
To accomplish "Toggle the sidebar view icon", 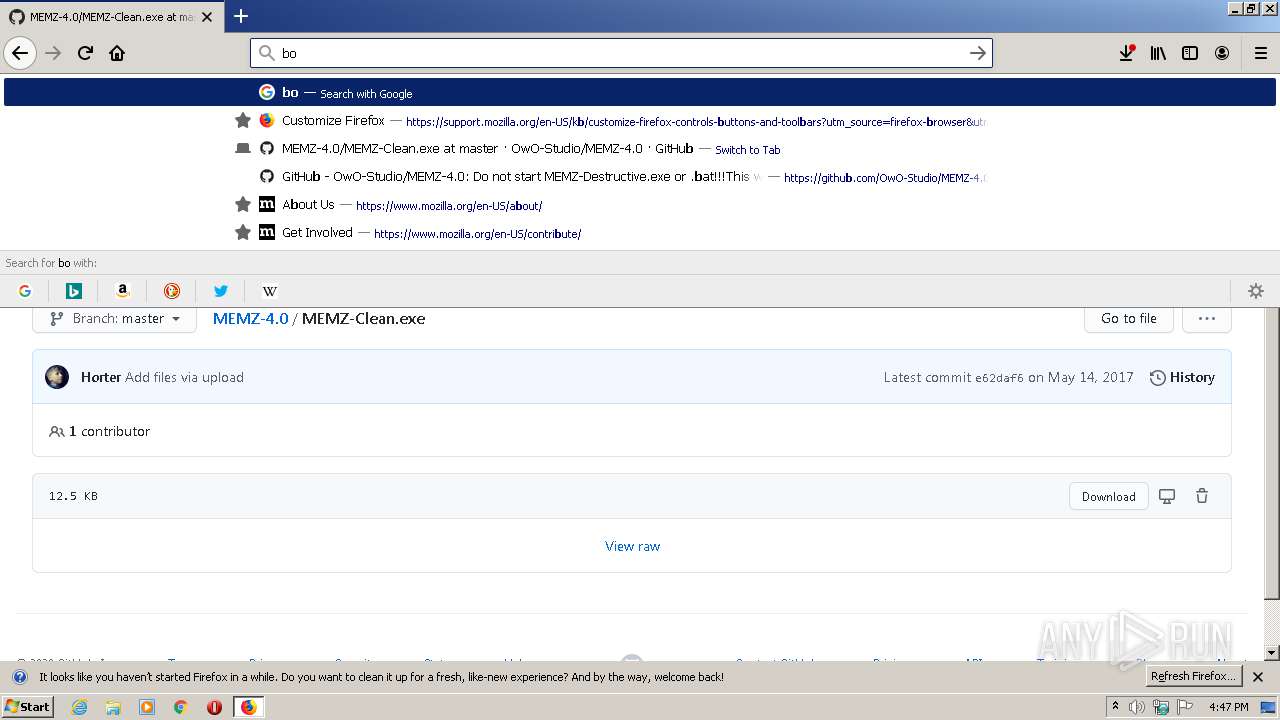I will [1190, 53].
